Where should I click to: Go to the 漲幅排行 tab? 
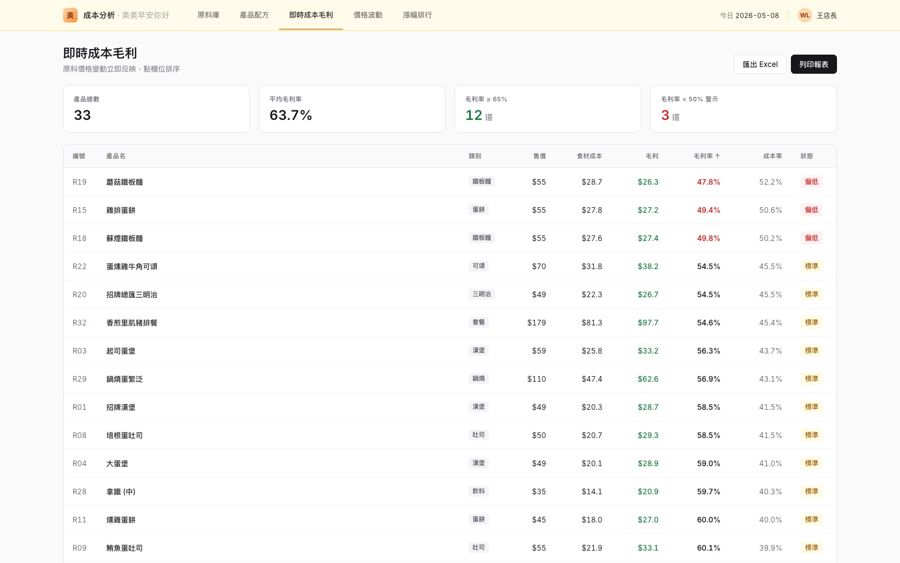417,15
